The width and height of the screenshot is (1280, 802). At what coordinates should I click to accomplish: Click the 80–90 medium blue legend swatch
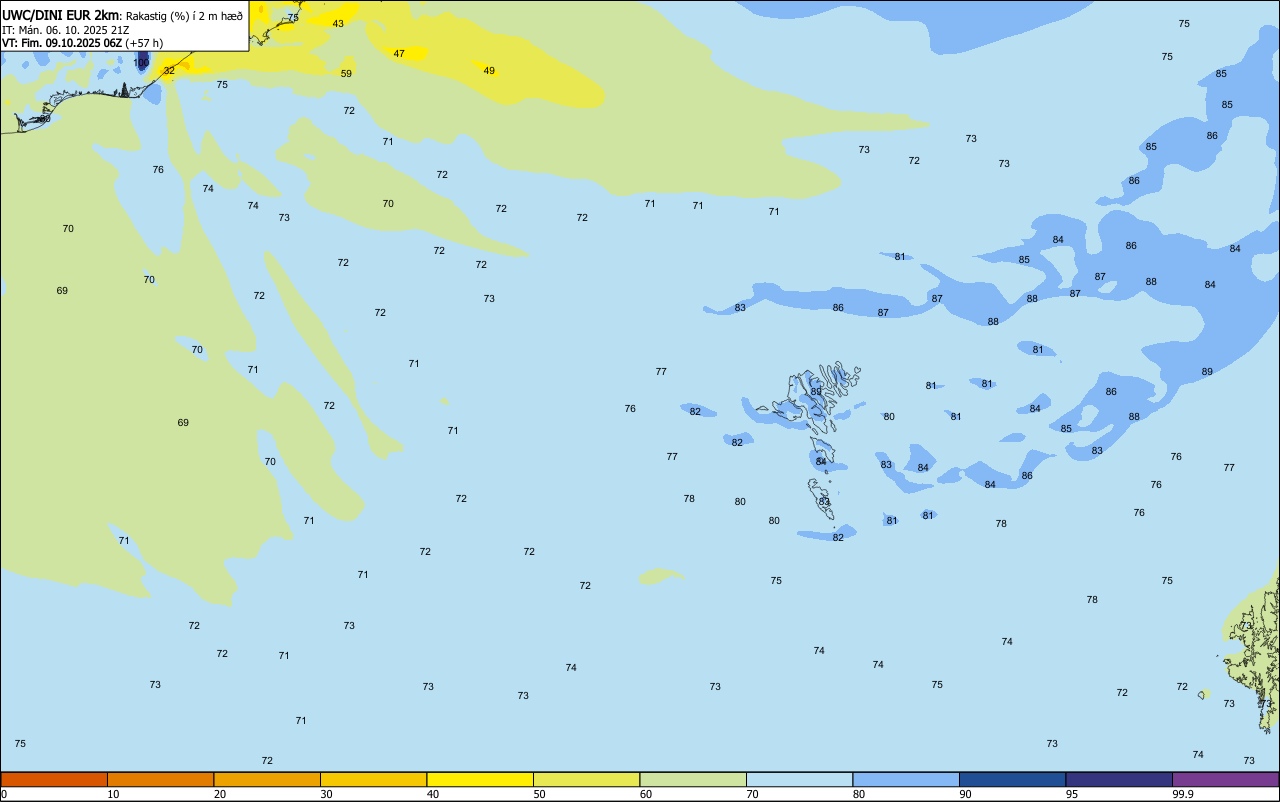pyautogui.click(x=906, y=779)
